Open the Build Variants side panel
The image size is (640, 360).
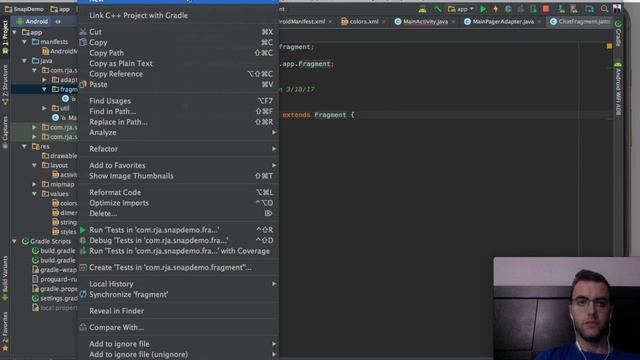(5, 278)
